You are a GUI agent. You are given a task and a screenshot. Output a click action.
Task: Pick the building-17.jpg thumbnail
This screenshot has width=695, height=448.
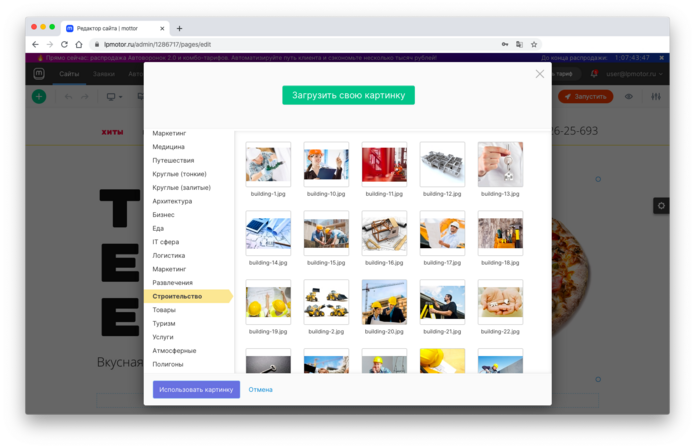442,233
